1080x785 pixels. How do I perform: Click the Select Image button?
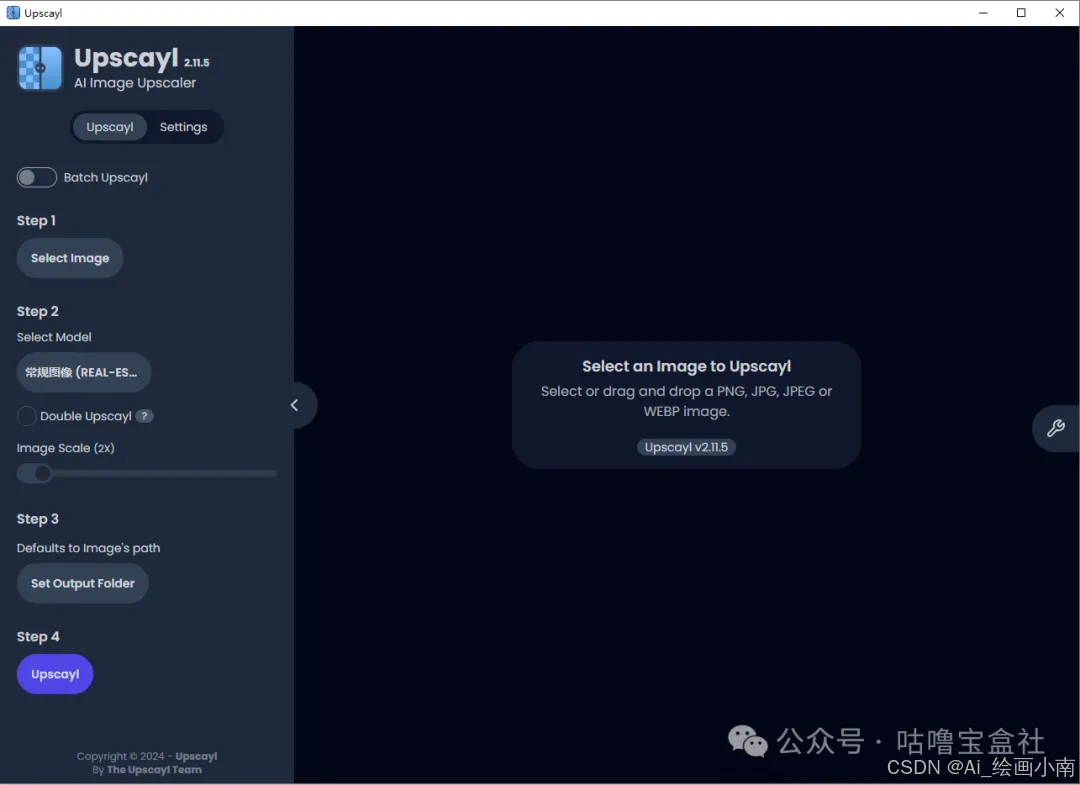pos(70,258)
